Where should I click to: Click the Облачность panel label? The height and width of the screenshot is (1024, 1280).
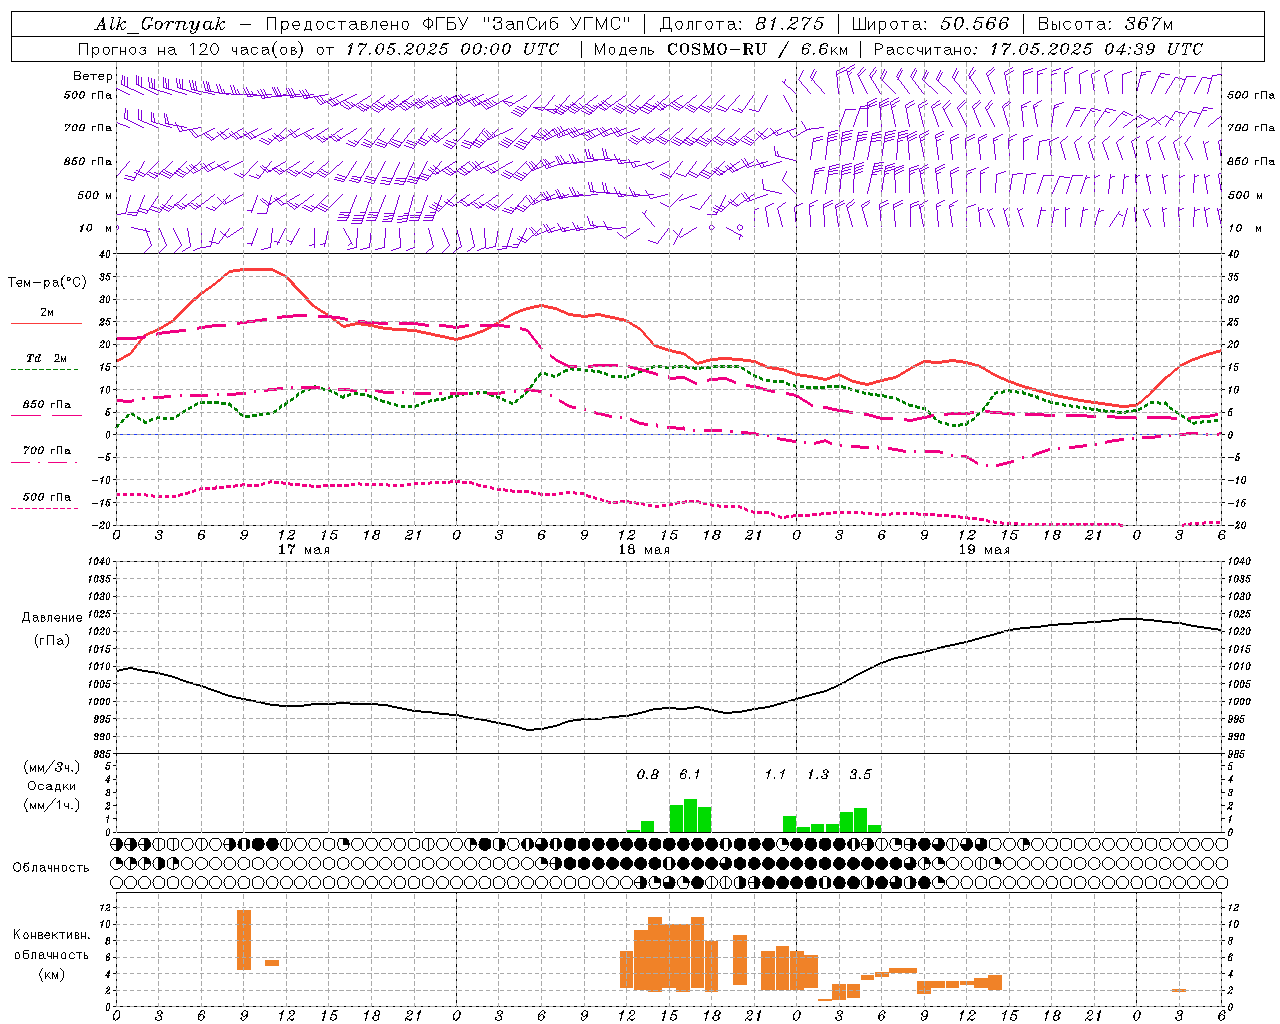[x=51, y=868]
